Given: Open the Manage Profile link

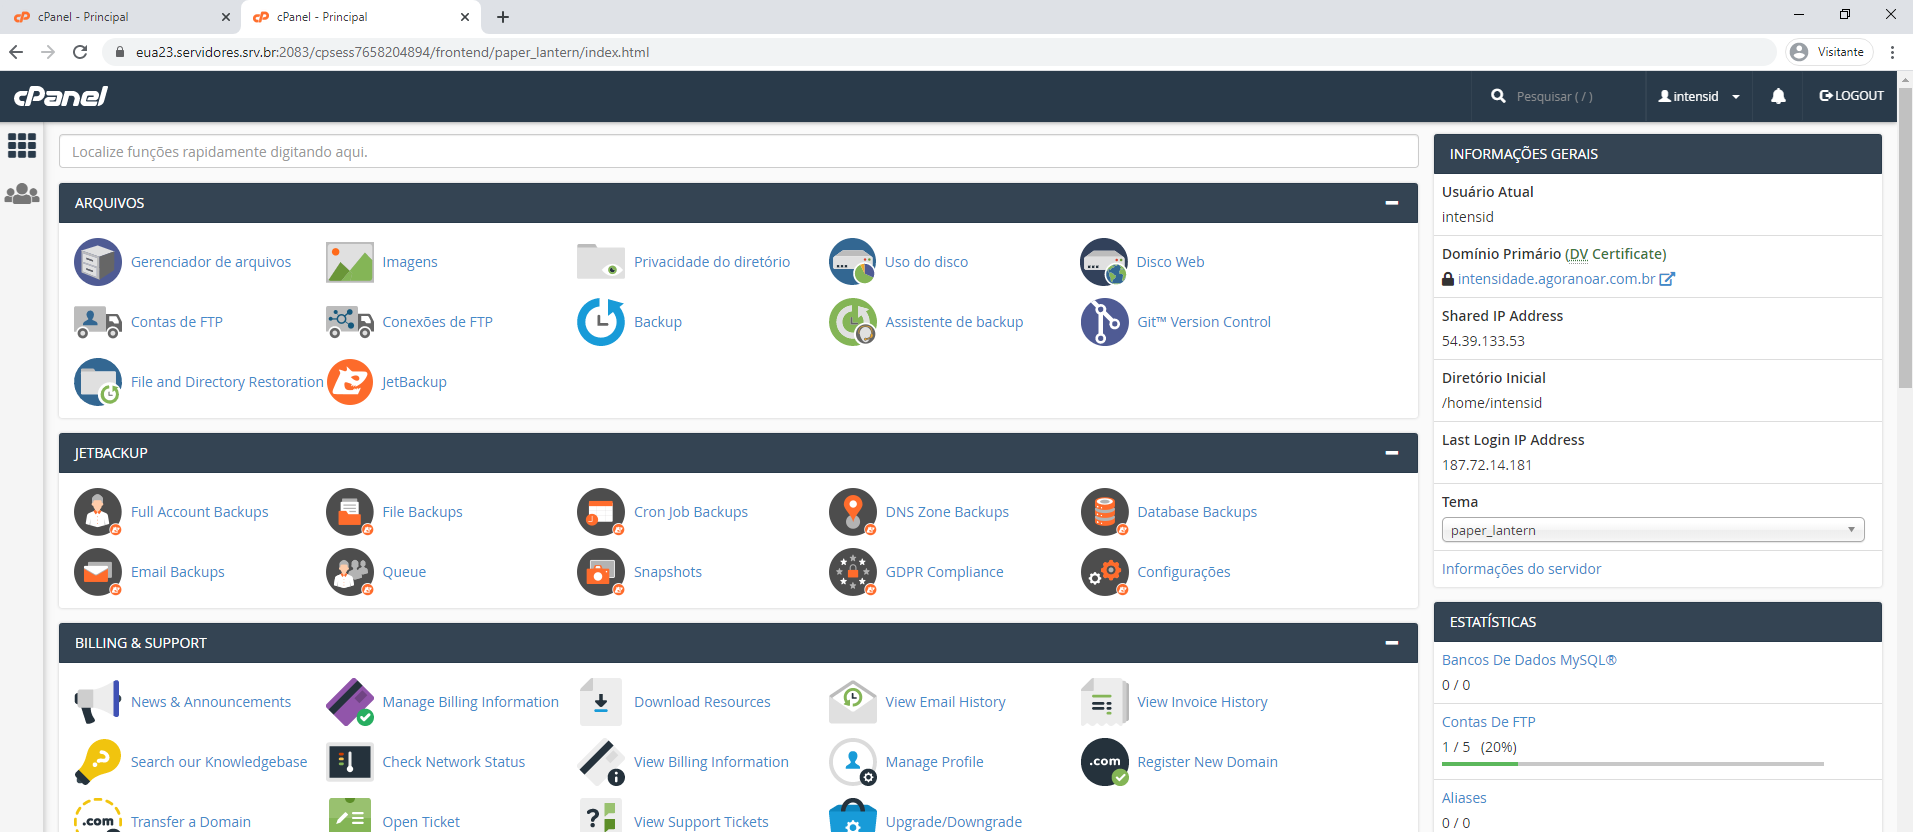Looking at the screenshot, I should coord(934,762).
